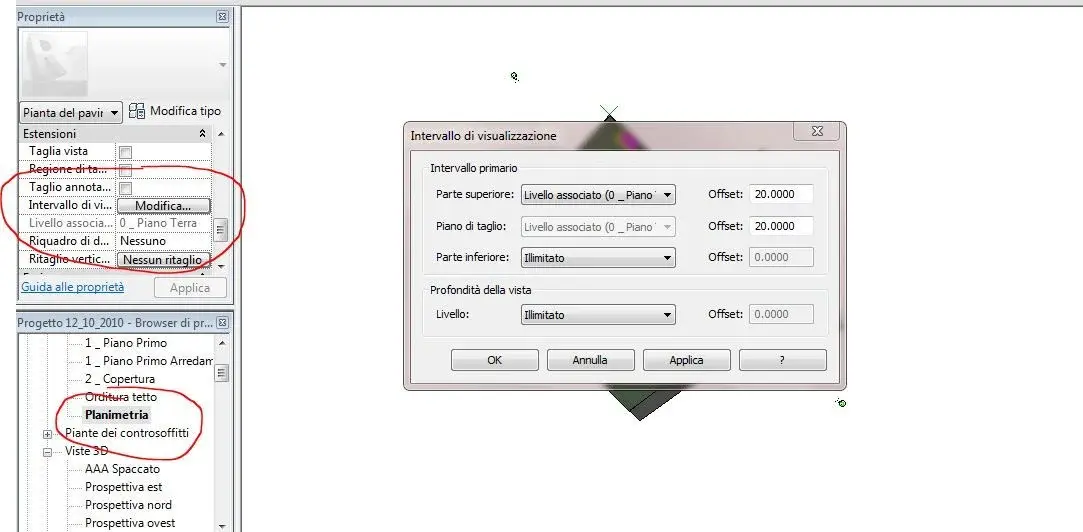Close the Intervallo di visualizzazione dialog
Image resolution: width=1083 pixels, height=532 pixels.
[x=817, y=131]
